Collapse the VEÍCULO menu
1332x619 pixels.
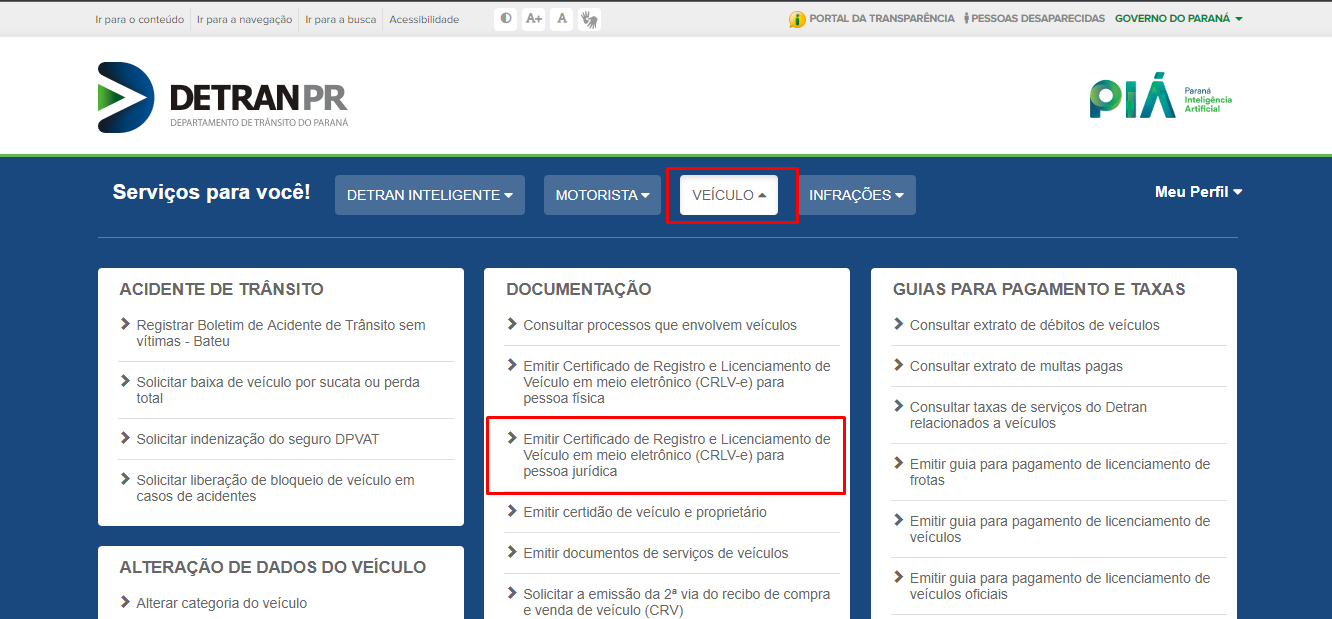click(x=729, y=195)
